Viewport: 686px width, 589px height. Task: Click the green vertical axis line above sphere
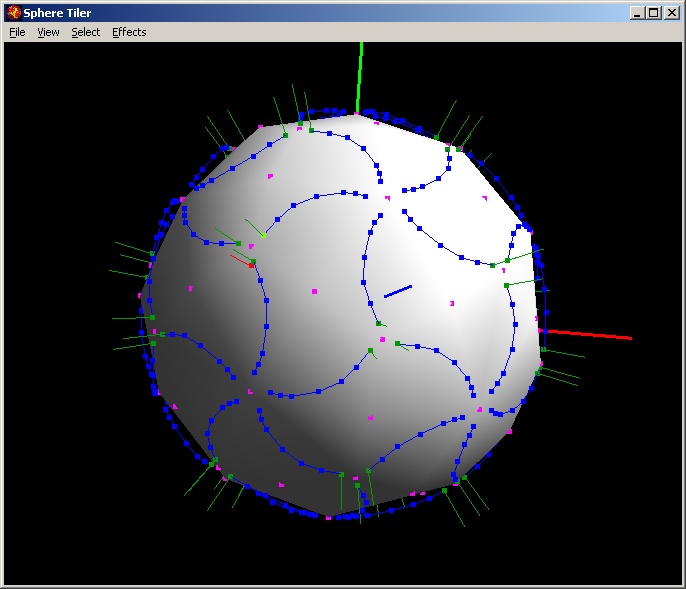(360, 75)
